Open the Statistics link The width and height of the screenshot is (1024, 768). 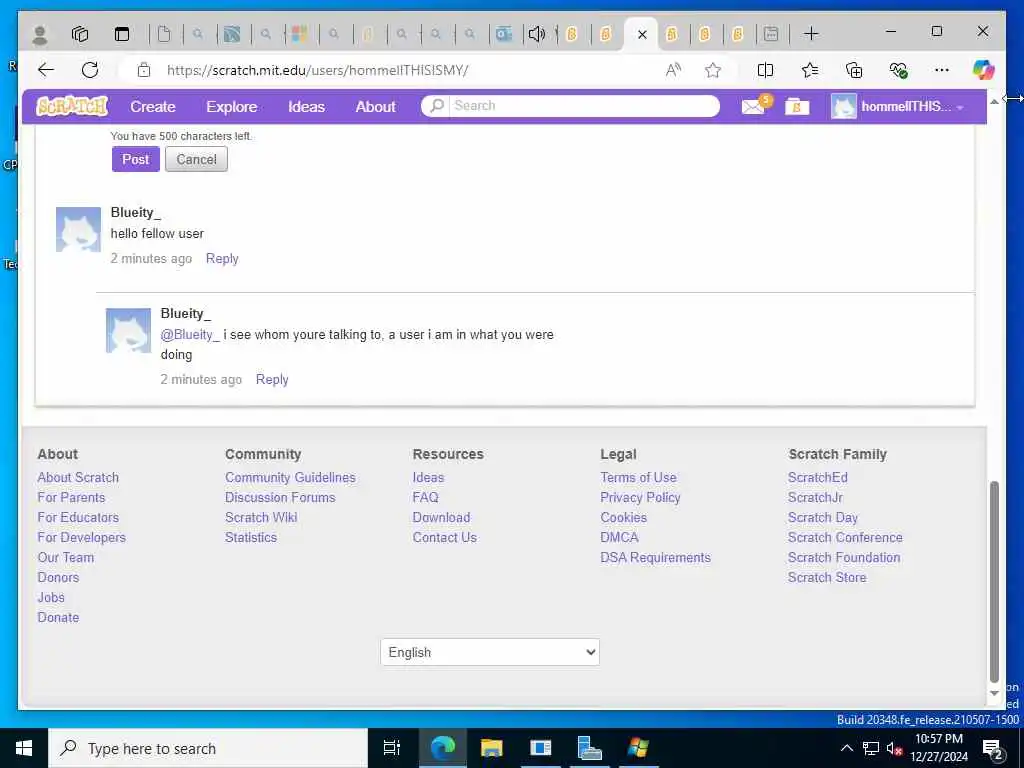pyautogui.click(x=251, y=537)
